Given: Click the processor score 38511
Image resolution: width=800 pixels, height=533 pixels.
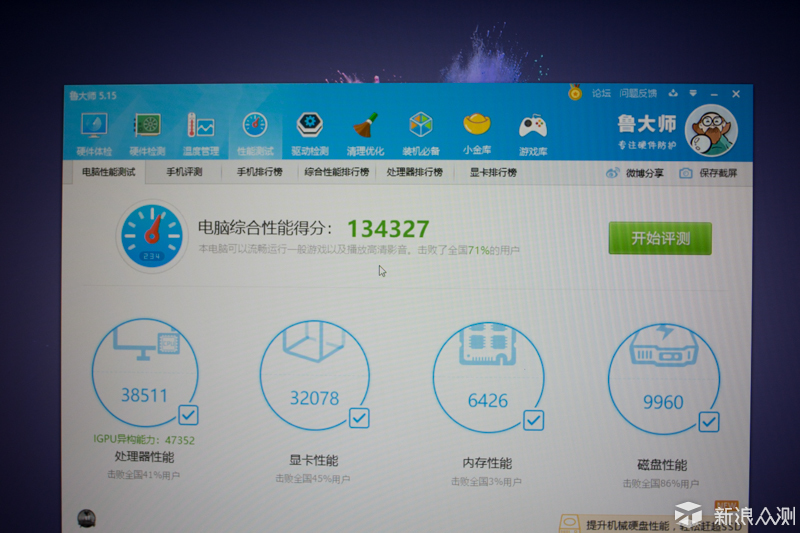Looking at the screenshot, I should (144, 395).
